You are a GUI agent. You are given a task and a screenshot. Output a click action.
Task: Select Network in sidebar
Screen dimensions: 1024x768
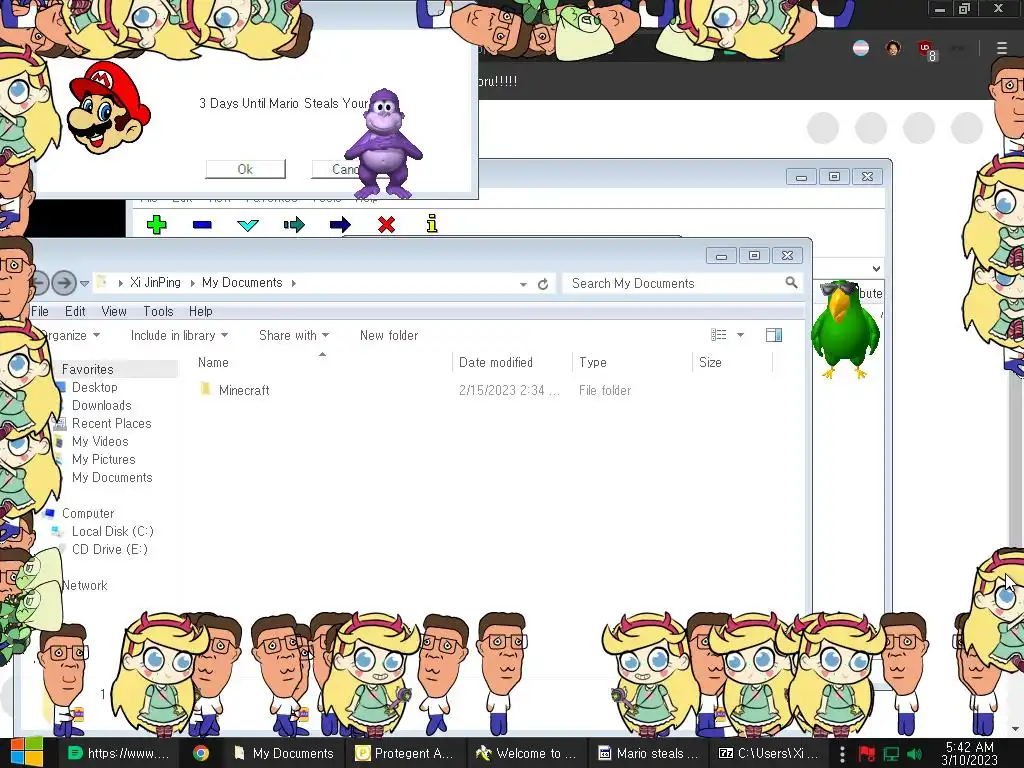[x=85, y=585]
